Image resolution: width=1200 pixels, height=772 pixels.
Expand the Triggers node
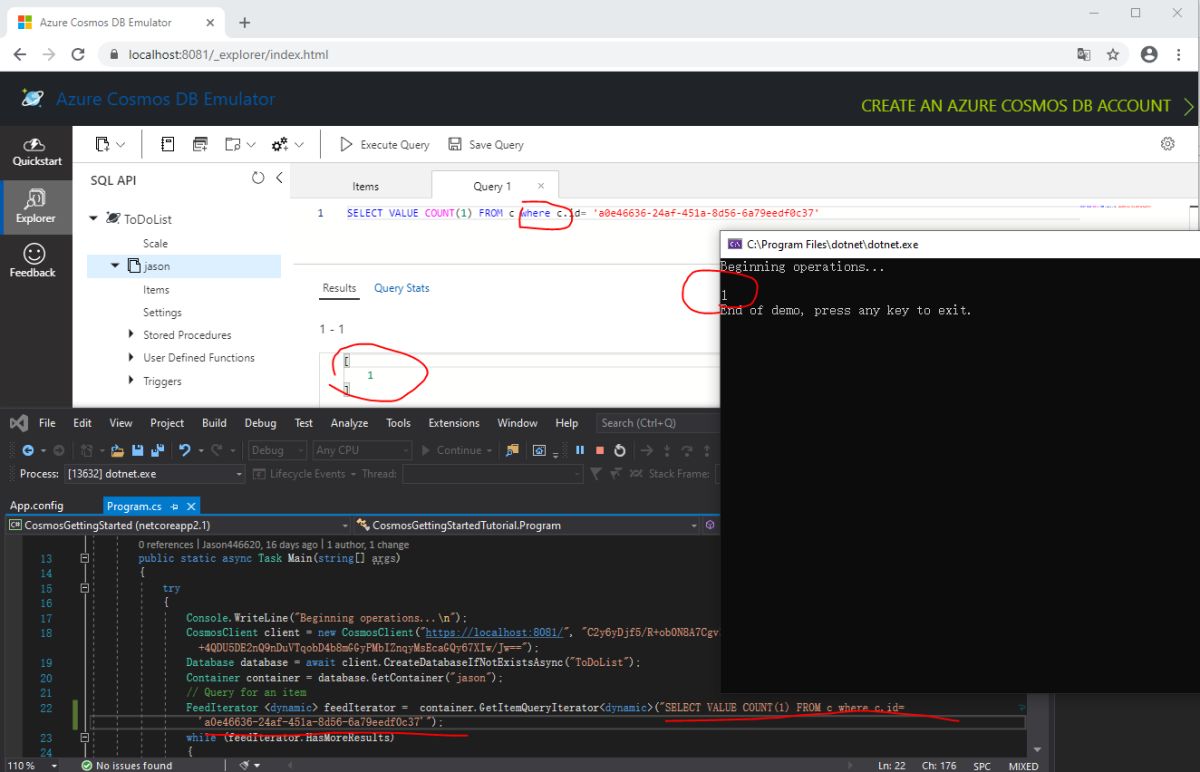point(132,381)
